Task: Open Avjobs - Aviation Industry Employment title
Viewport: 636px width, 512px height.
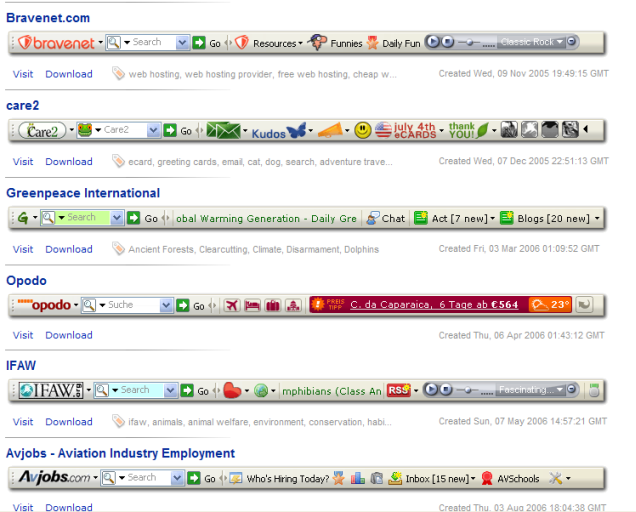Action: (x=120, y=453)
